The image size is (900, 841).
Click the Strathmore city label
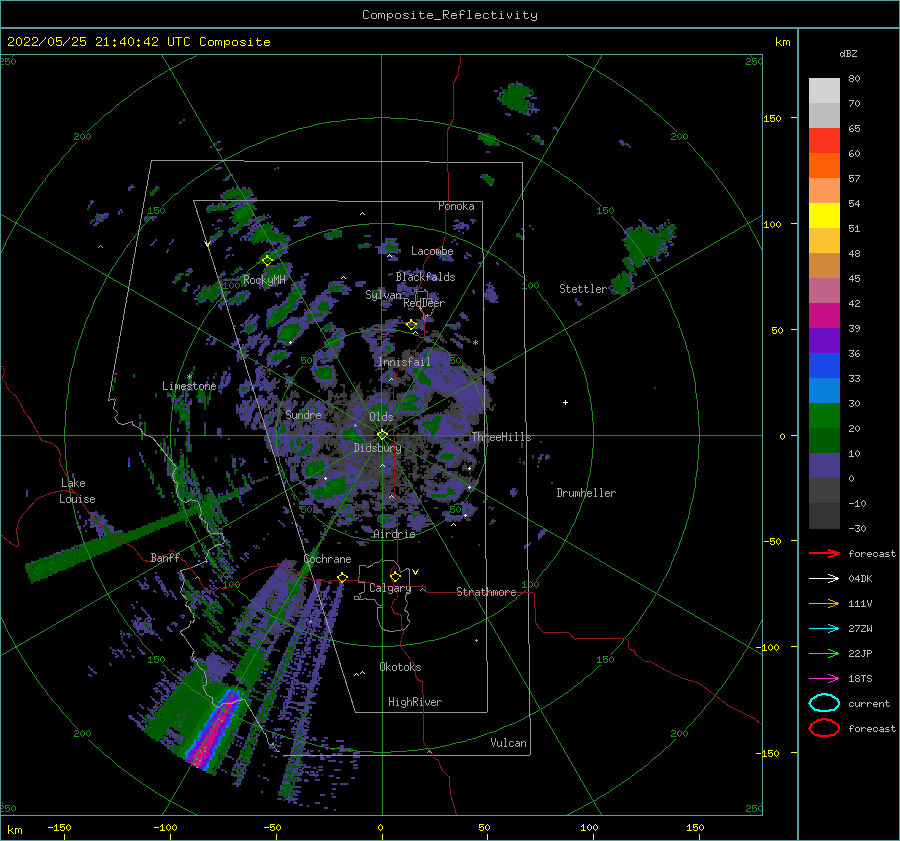click(486, 592)
